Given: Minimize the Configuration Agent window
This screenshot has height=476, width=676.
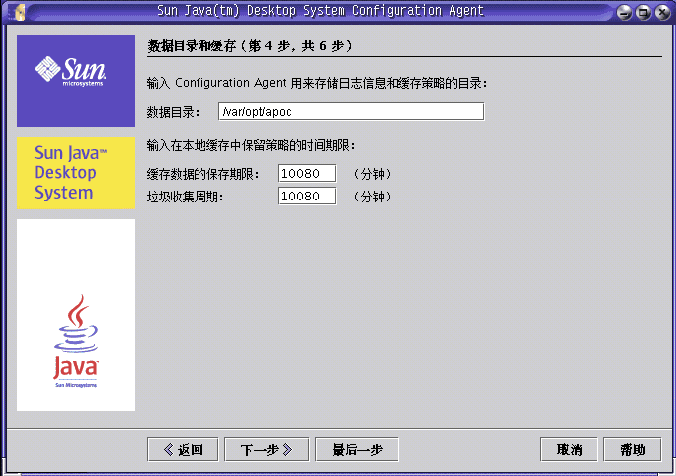Looking at the screenshot, I should tap(624, 12).
